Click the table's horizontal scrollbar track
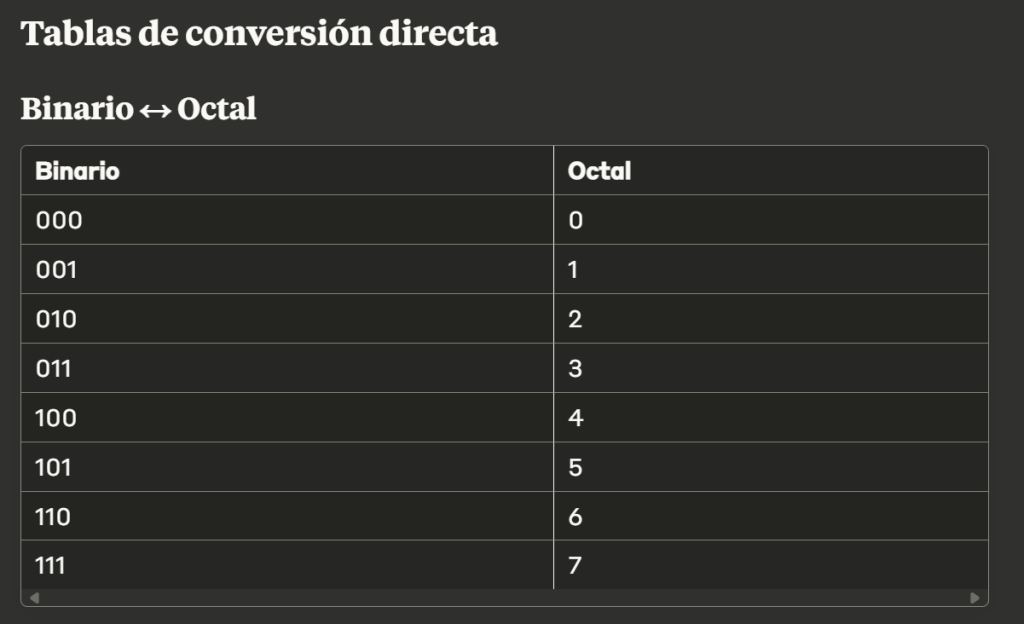1024x624 pixels. pos(505,598)
